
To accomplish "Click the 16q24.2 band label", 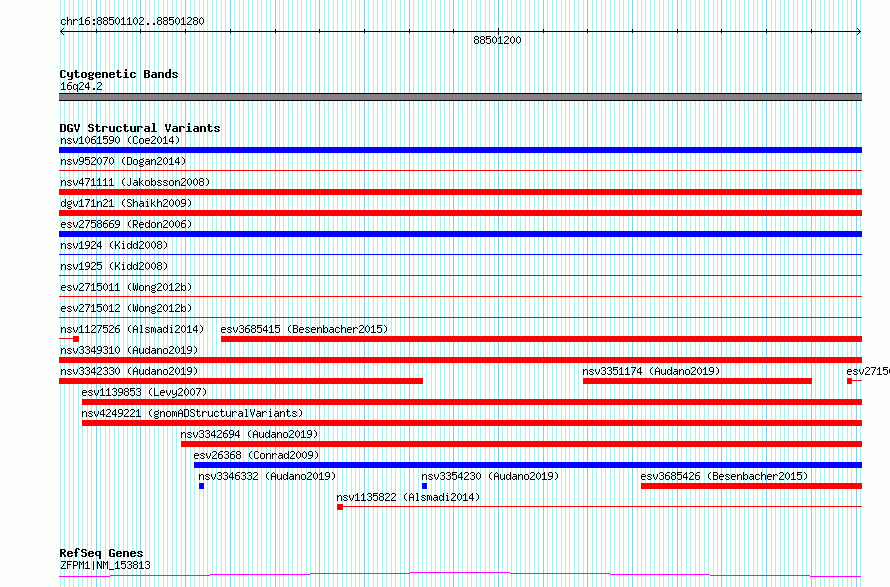I will (81, 86).
